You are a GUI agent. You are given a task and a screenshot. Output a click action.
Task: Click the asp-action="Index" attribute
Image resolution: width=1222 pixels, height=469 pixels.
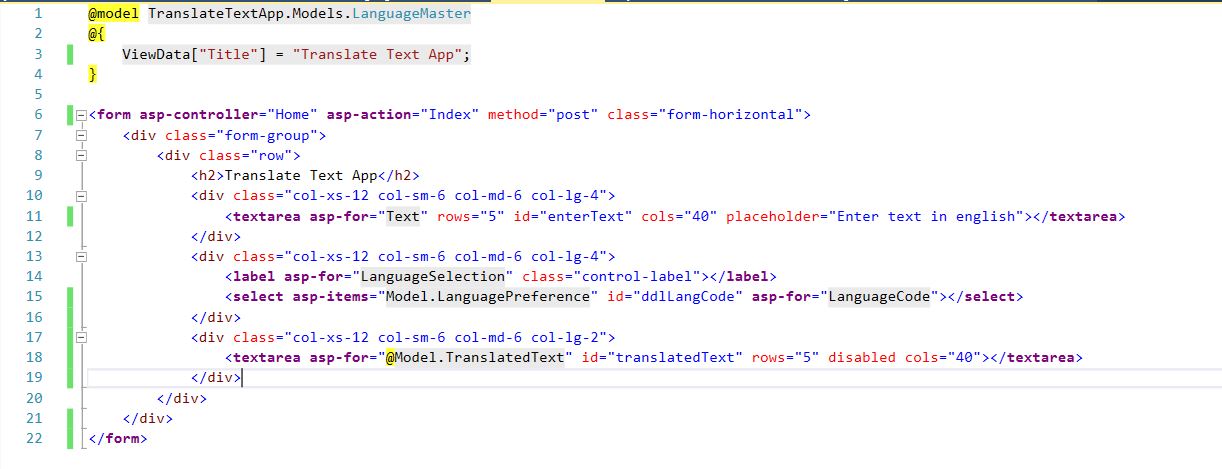(x=403, y=115)
